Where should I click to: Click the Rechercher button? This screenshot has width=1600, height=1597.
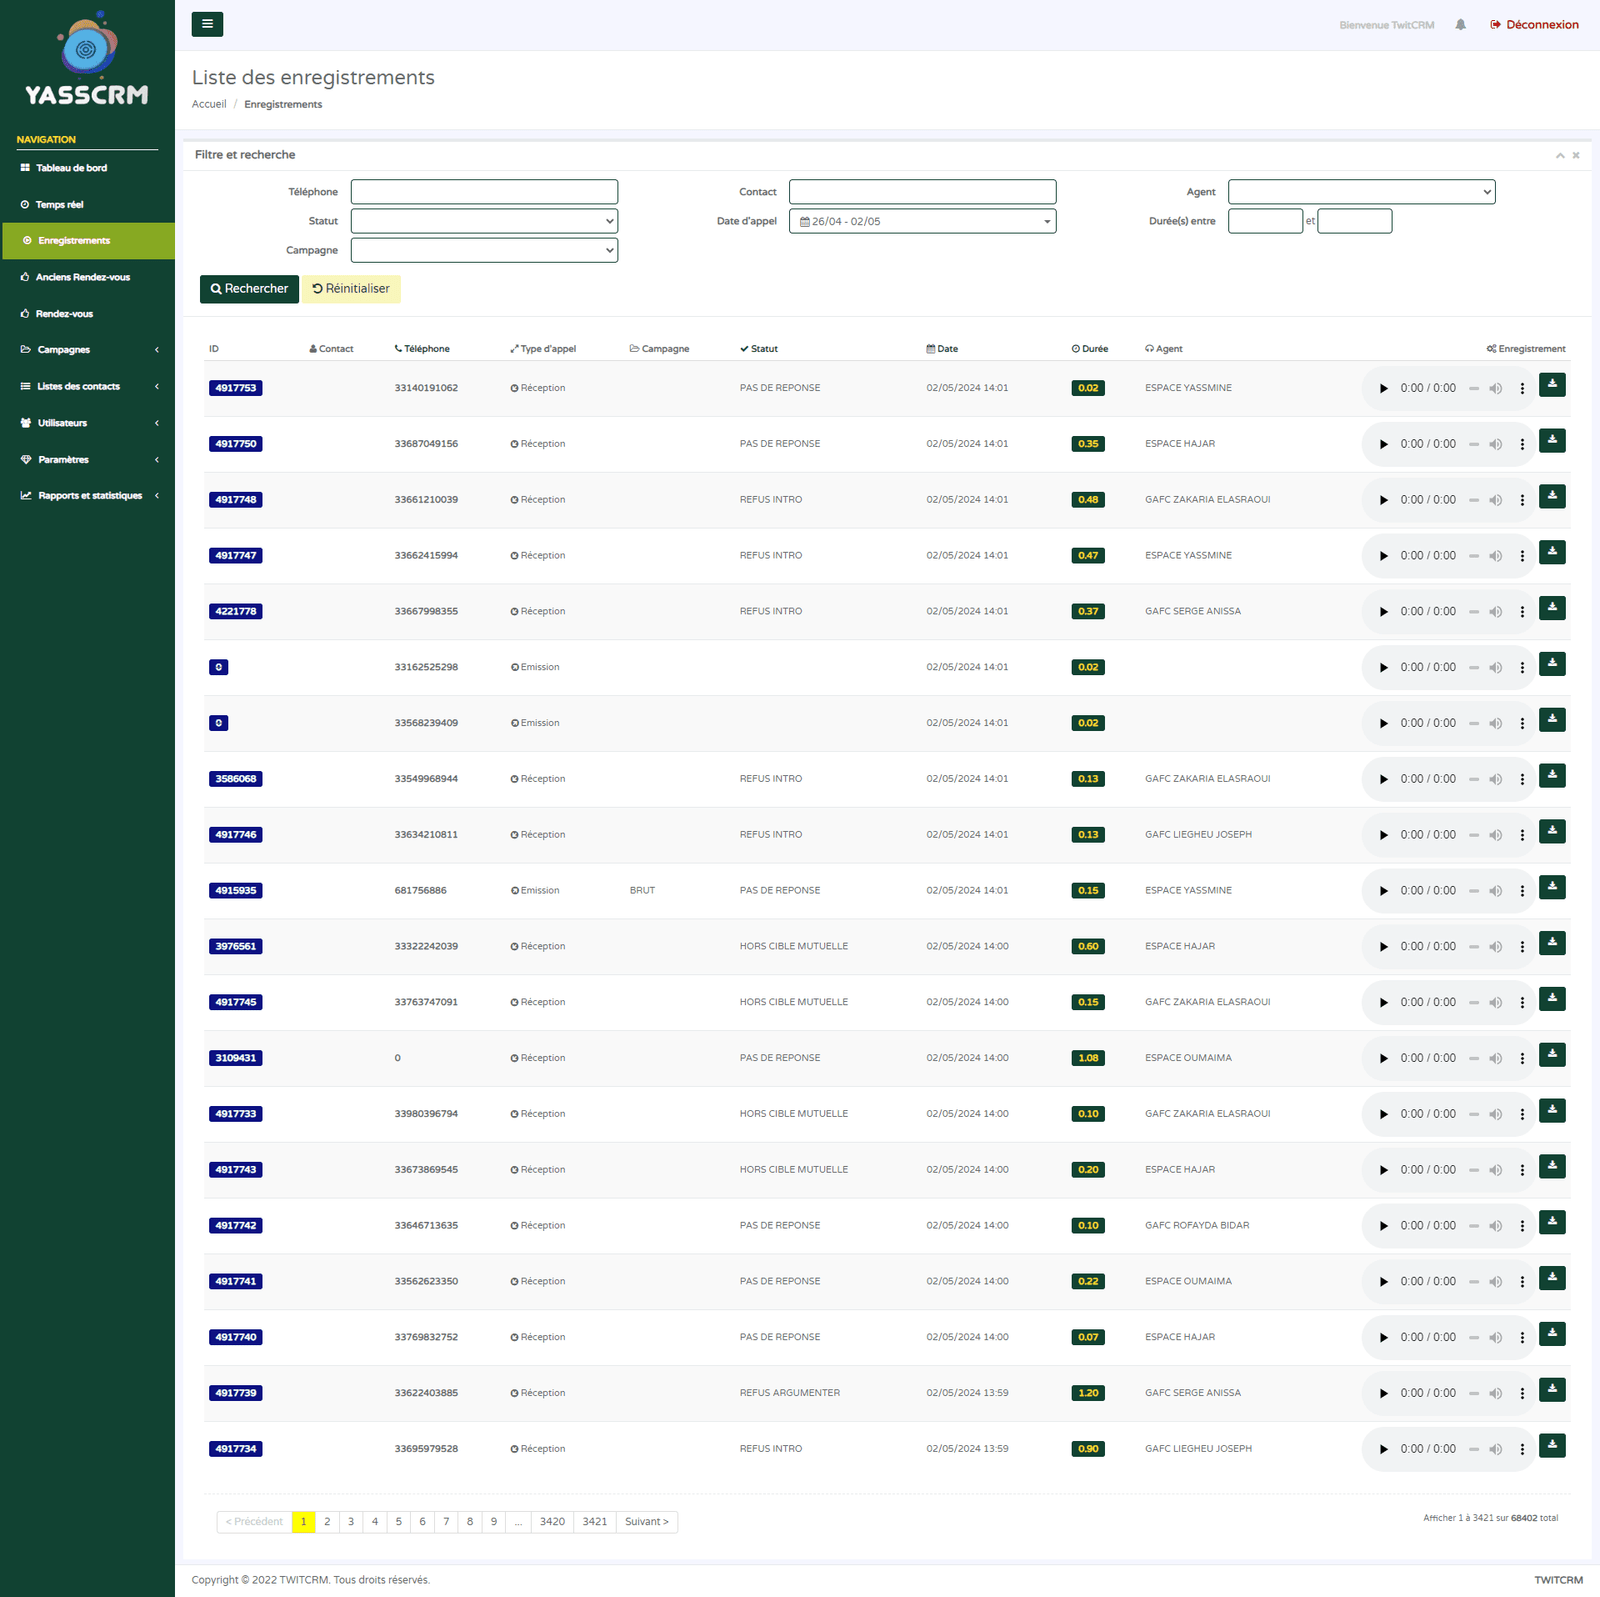pos(249,289)
